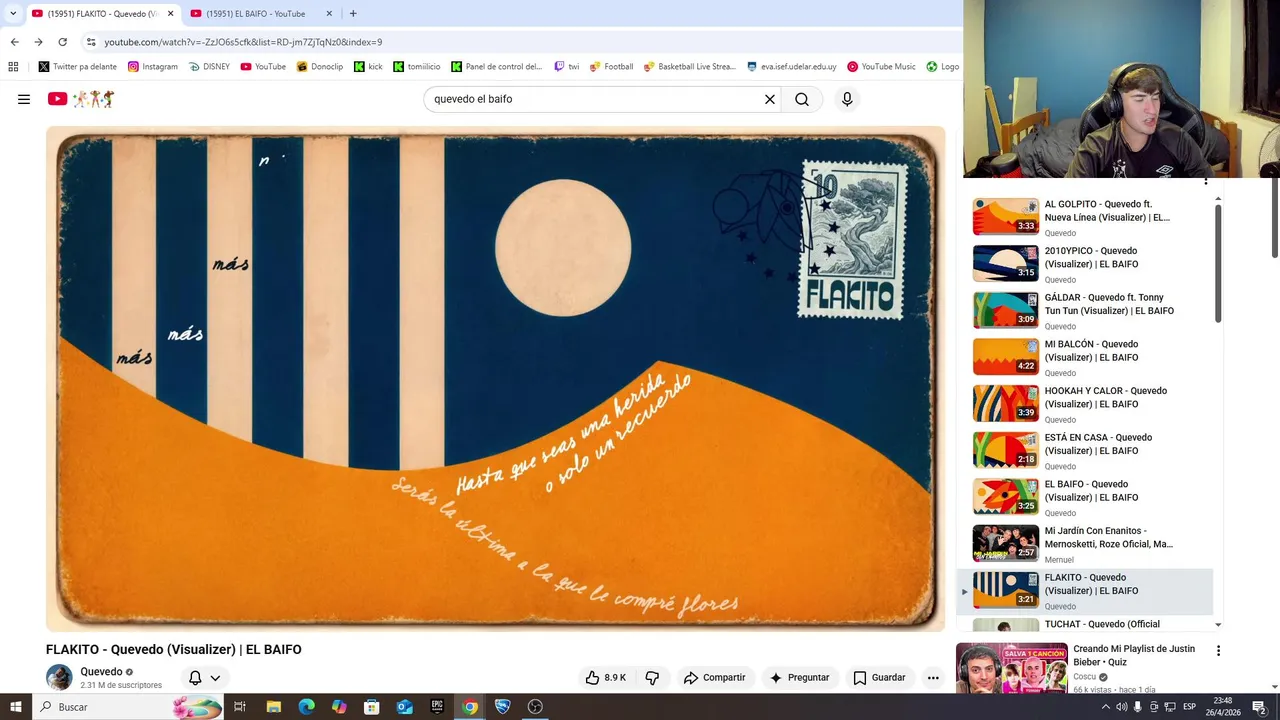View site information icon in address bar

click(x=91, y=42)
